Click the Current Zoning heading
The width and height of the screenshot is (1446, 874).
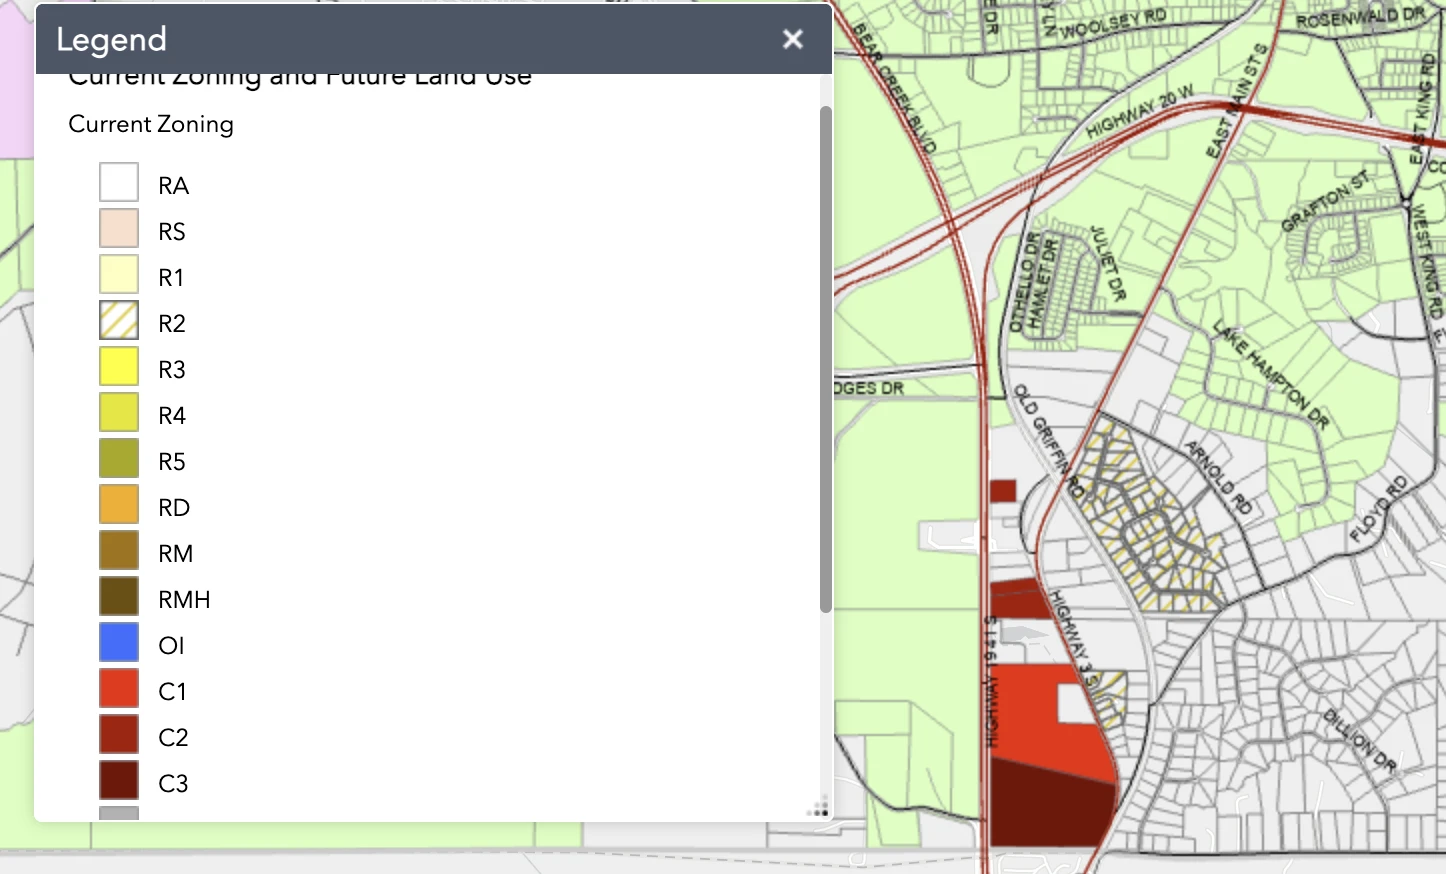pyautogui.click(x=151, y=124)
